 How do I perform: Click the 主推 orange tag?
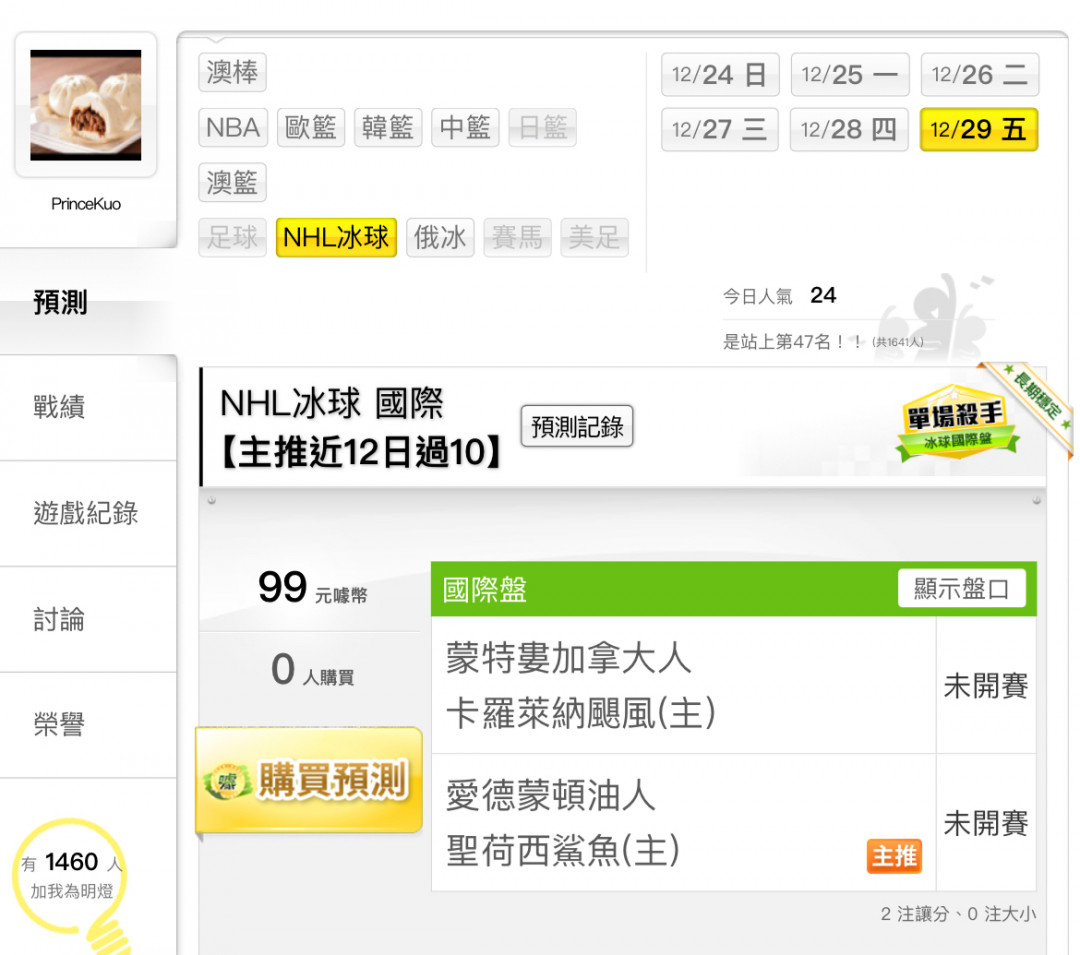(x=894, y=857)
